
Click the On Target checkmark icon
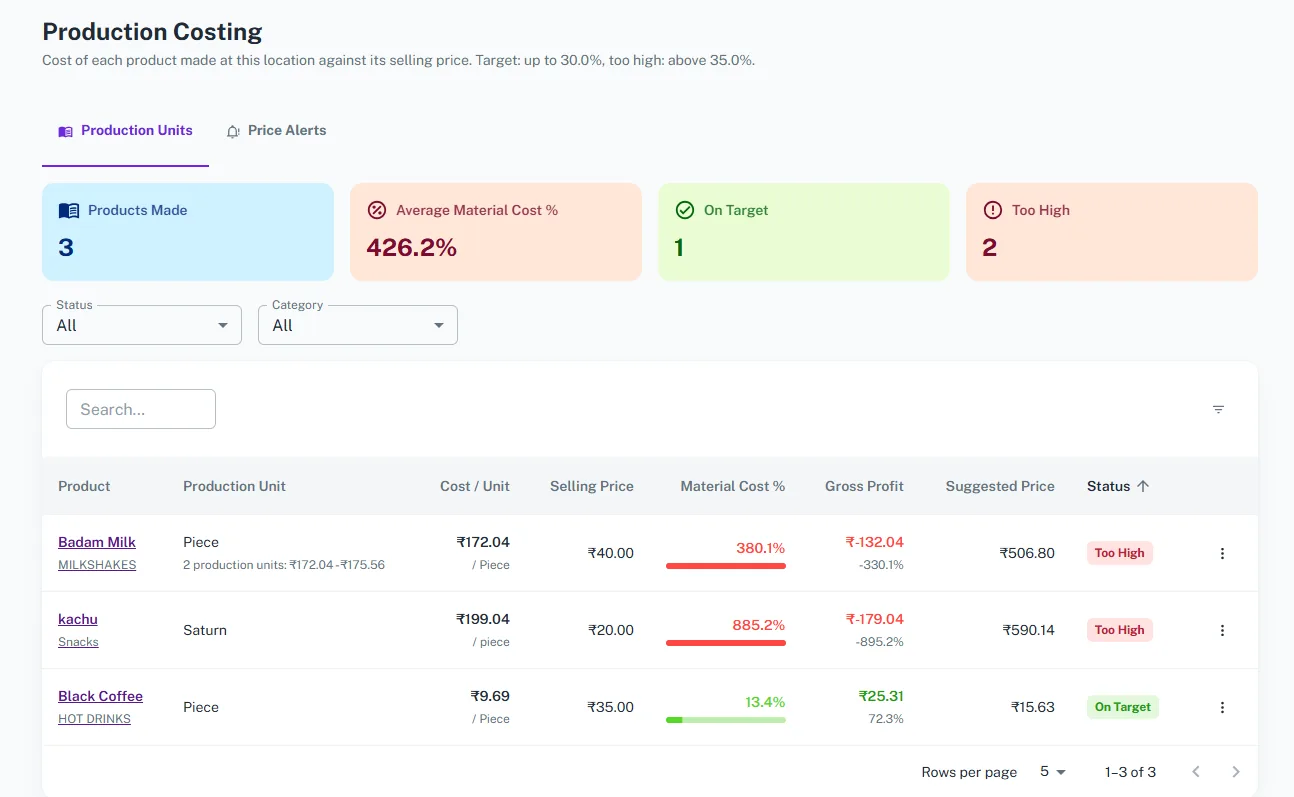click(x=685, y=210)
